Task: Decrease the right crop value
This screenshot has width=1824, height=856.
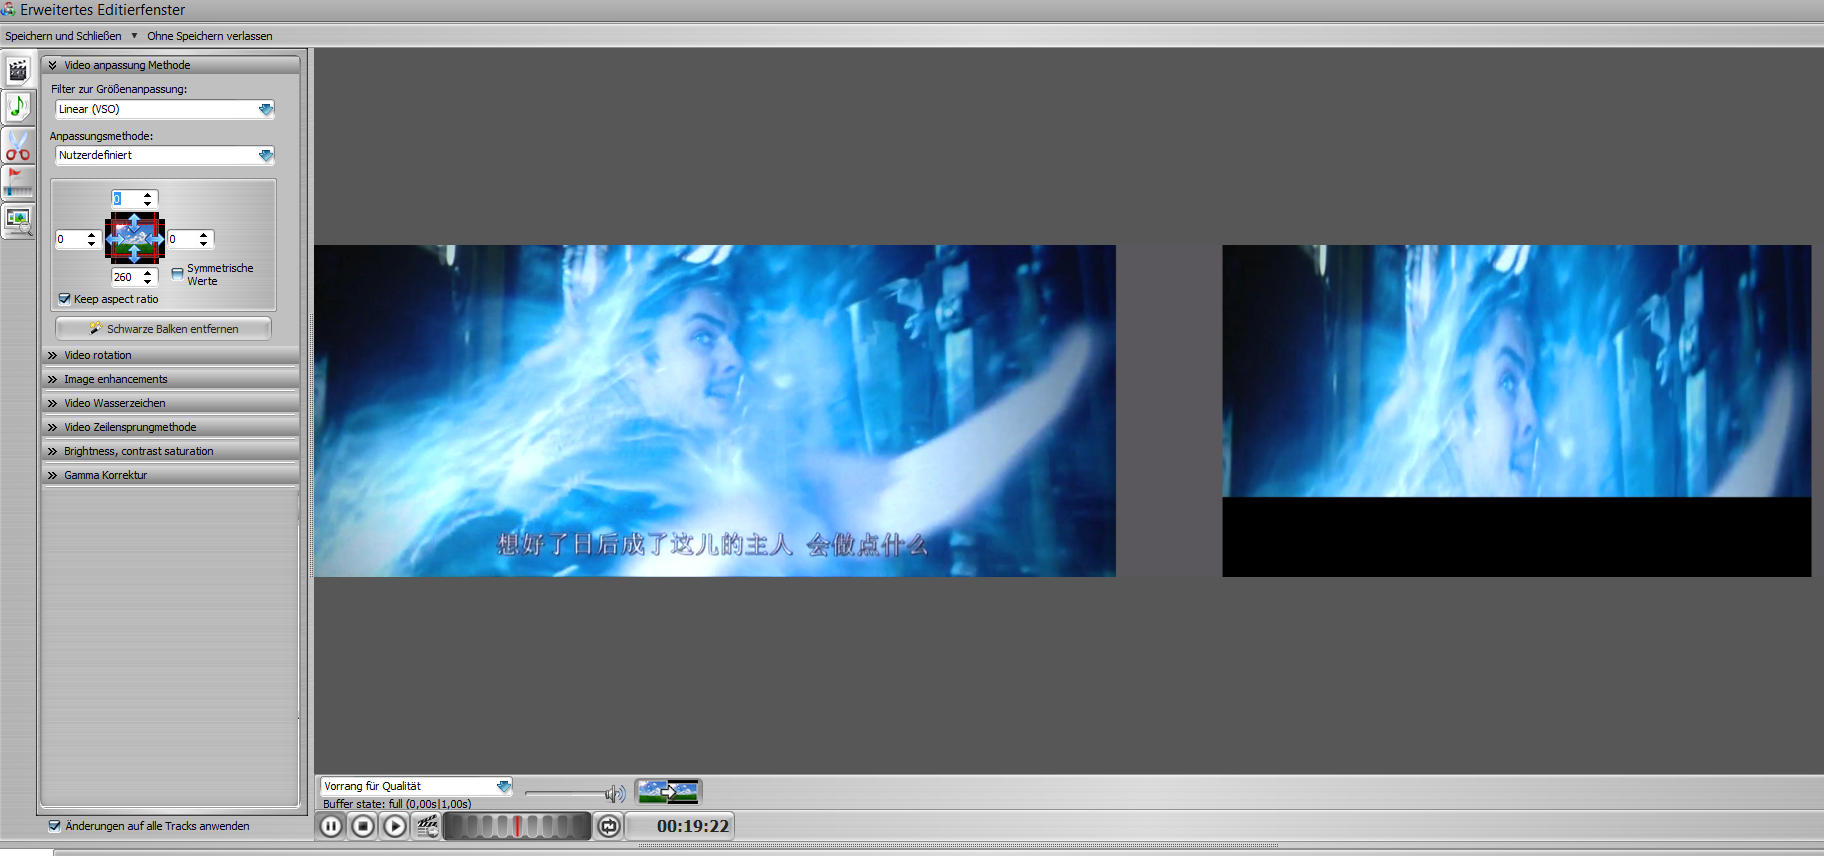Action: pos(204,243)
